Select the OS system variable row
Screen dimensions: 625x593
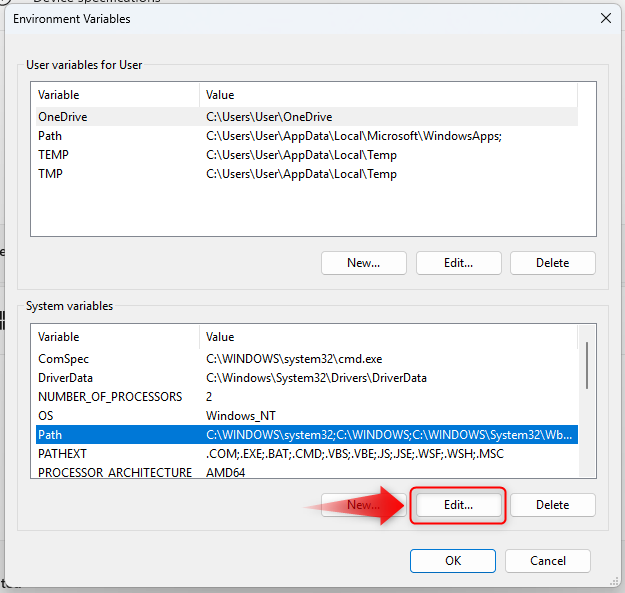[x=46, y=416]
